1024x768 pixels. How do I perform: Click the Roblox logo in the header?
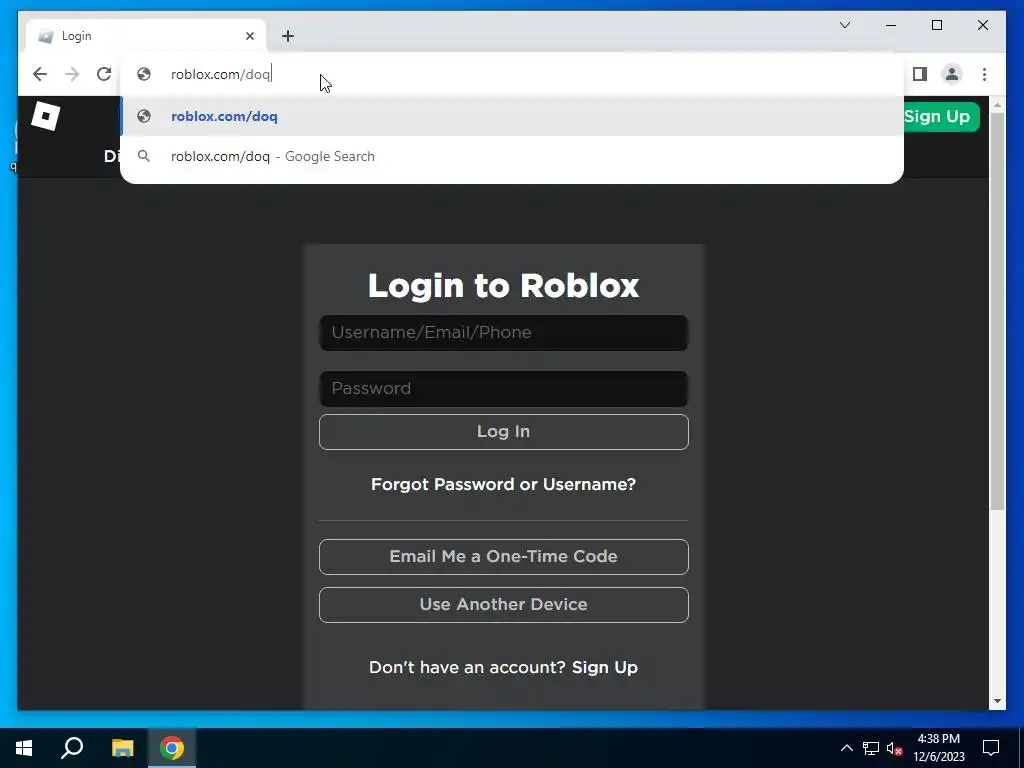pos(46,116)
